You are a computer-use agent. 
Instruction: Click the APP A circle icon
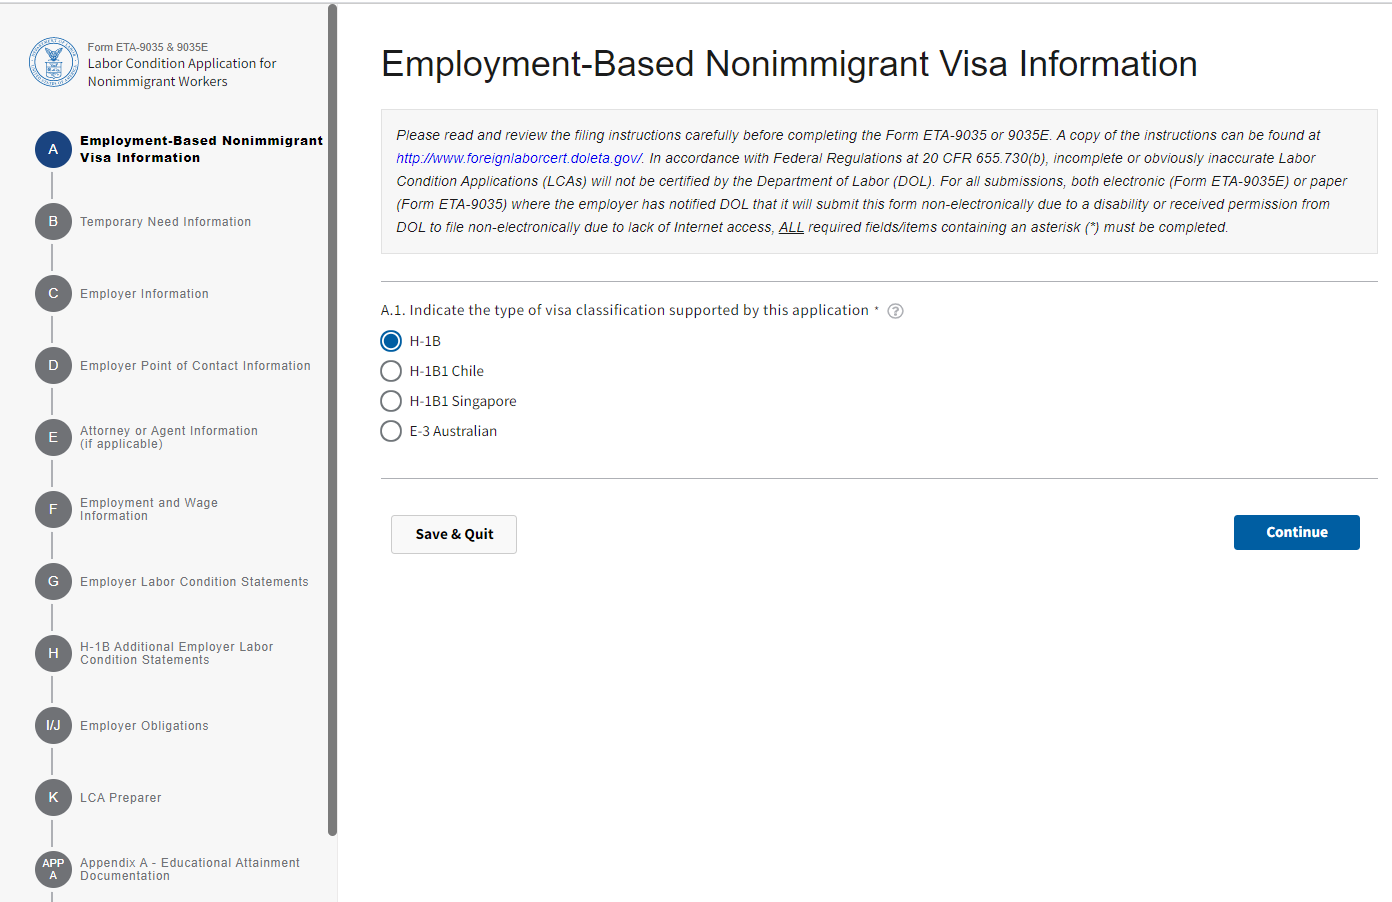[x=53, y=869]
